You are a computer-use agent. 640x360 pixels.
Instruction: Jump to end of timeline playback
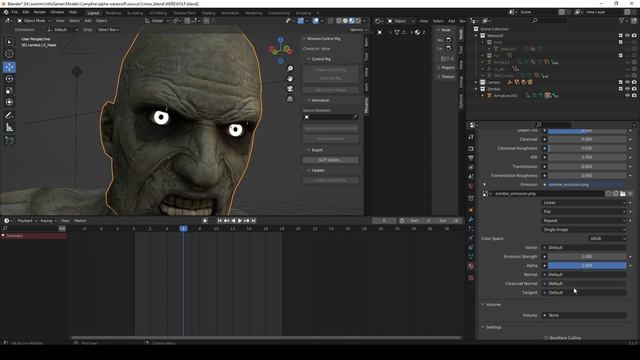253,220
